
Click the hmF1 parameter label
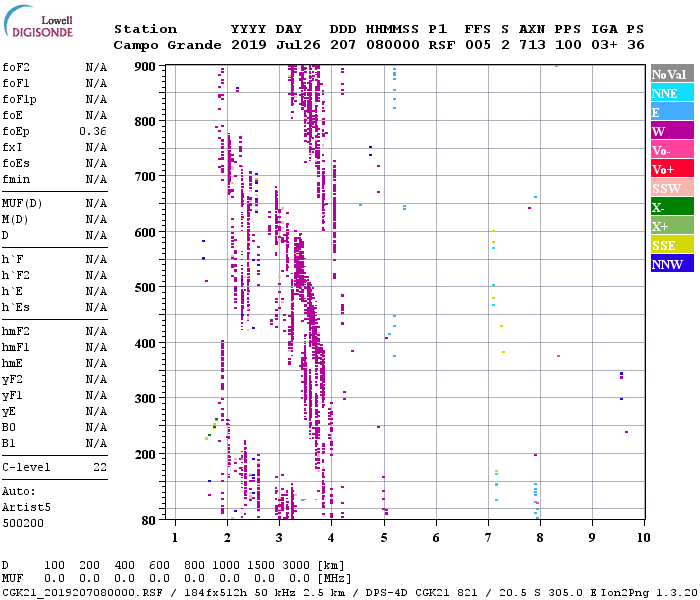16,348
